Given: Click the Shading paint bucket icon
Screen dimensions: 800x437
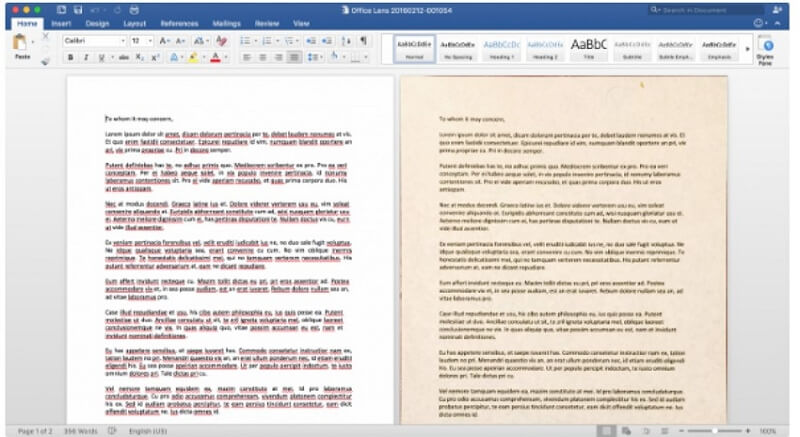Looking at the screenshot, I should [x=334, y=58].
